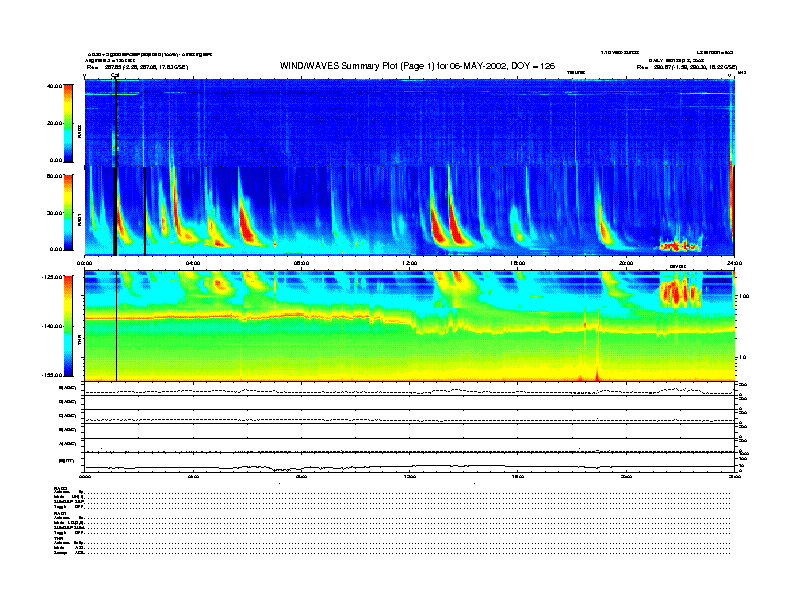The height and width of the screenshot is (612, 792).
Task: Click the TNR panel color scale bar
Action: (67, 324)
